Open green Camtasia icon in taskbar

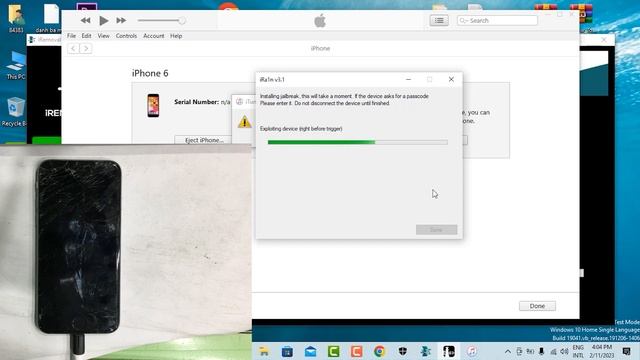coord(333,351)
